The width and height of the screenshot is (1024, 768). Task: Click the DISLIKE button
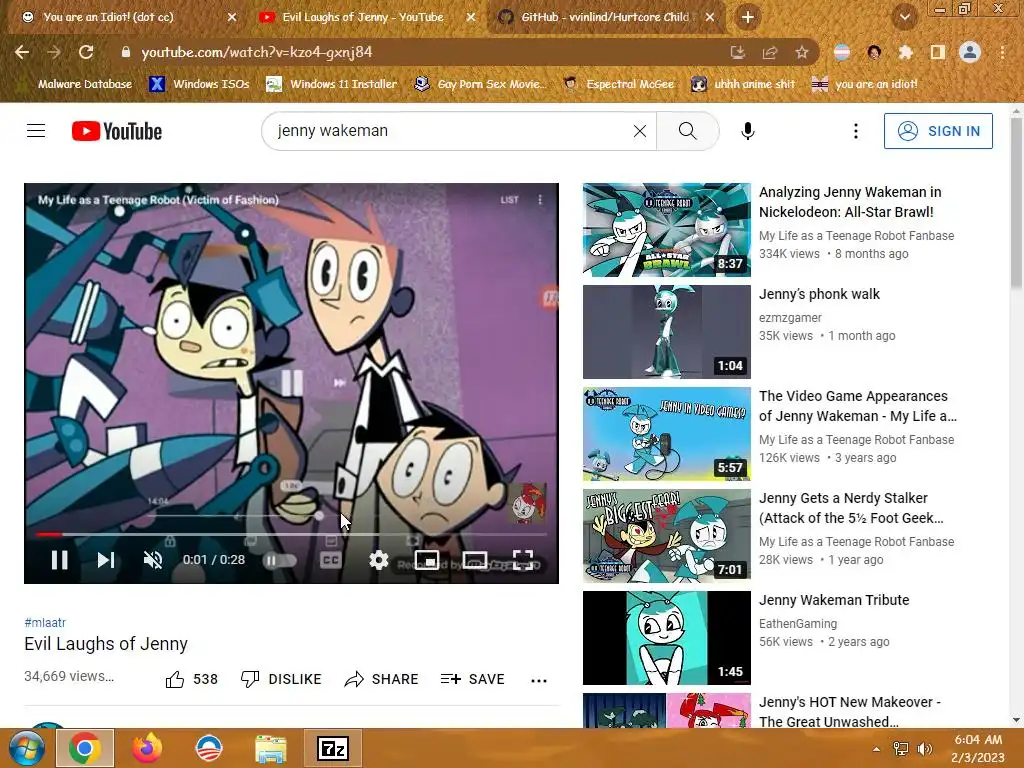281,679
